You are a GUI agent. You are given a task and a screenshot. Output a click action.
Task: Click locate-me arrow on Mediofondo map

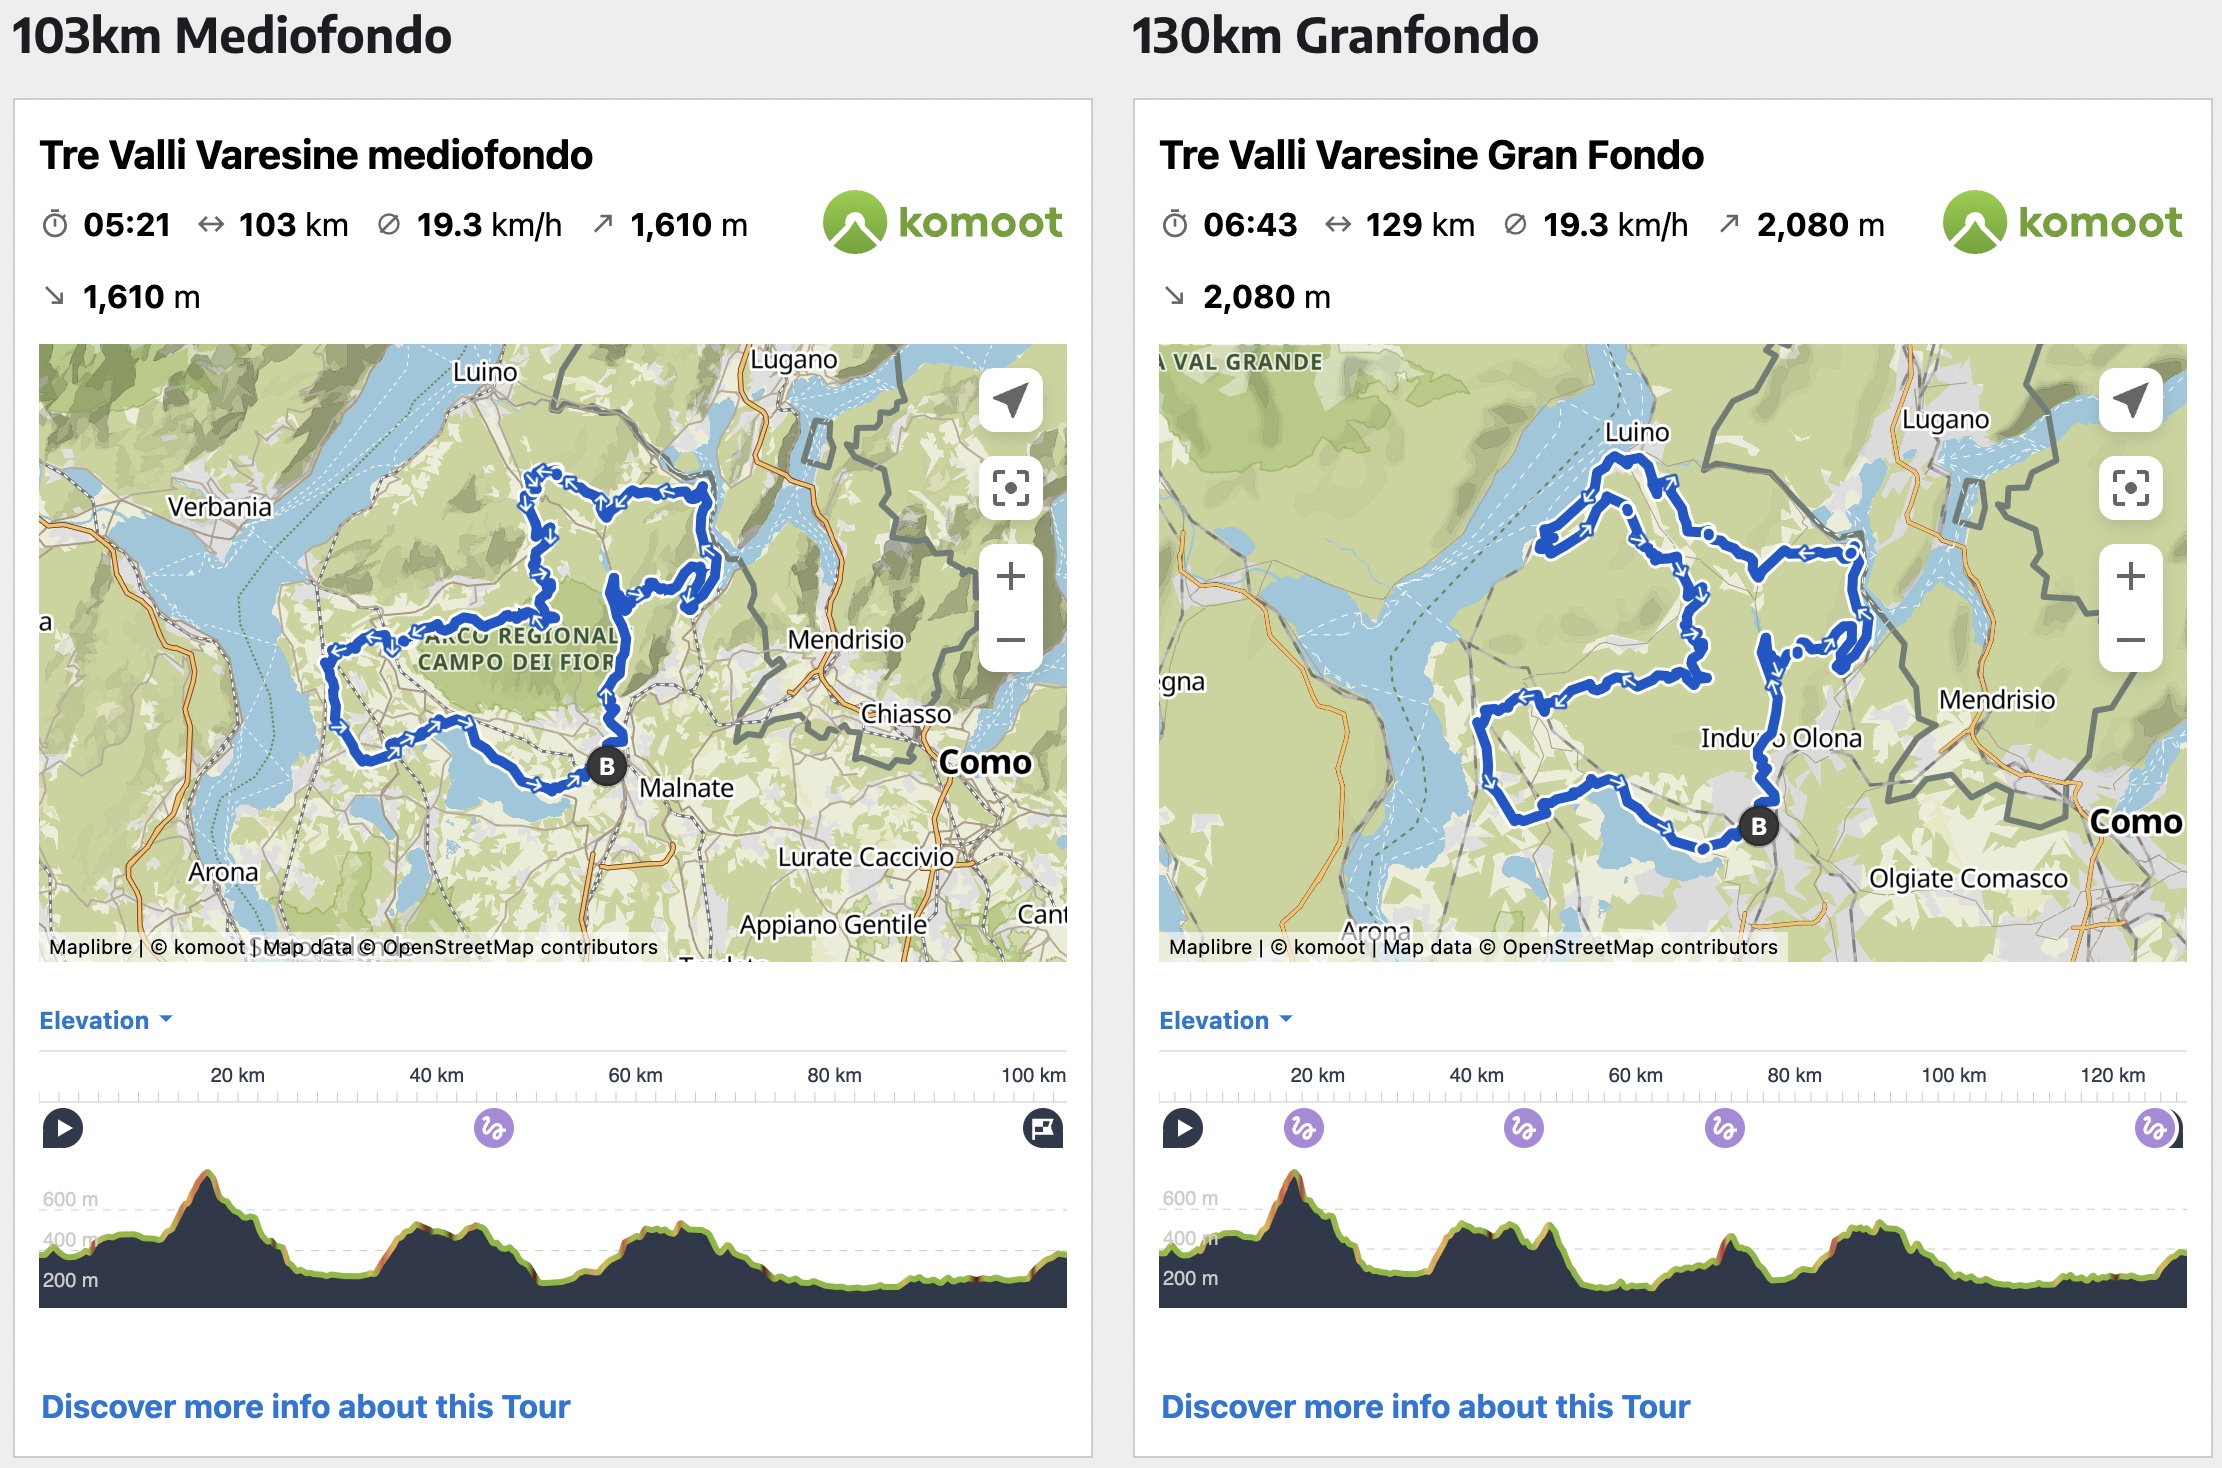click(x=1010, y=400)
